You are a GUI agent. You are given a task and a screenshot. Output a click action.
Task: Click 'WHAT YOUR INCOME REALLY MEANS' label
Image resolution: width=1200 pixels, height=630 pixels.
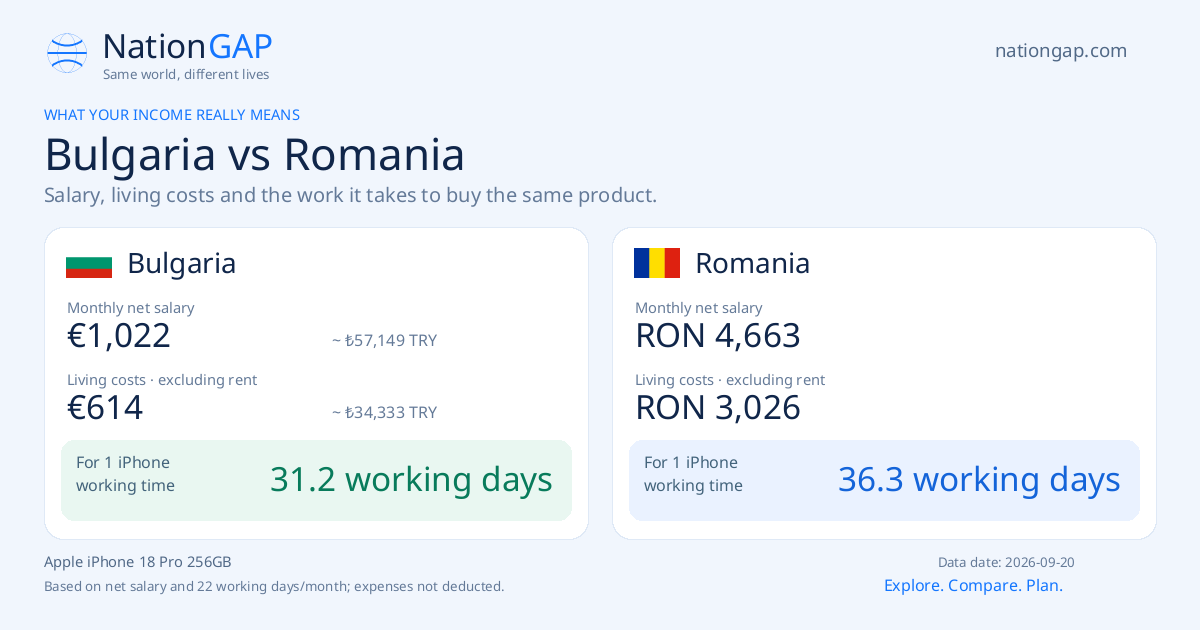pyautogui.click(x=172, y=115)
